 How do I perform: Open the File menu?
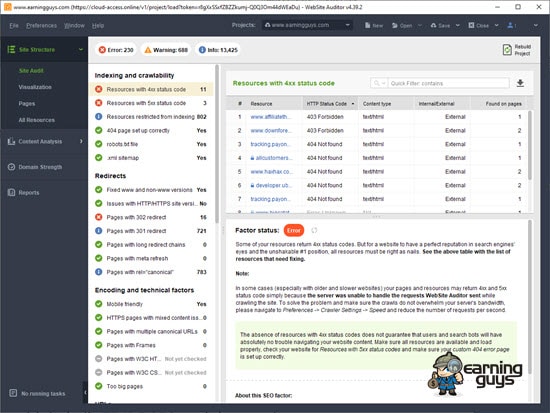pyautogui.click(x=14, y=26)
